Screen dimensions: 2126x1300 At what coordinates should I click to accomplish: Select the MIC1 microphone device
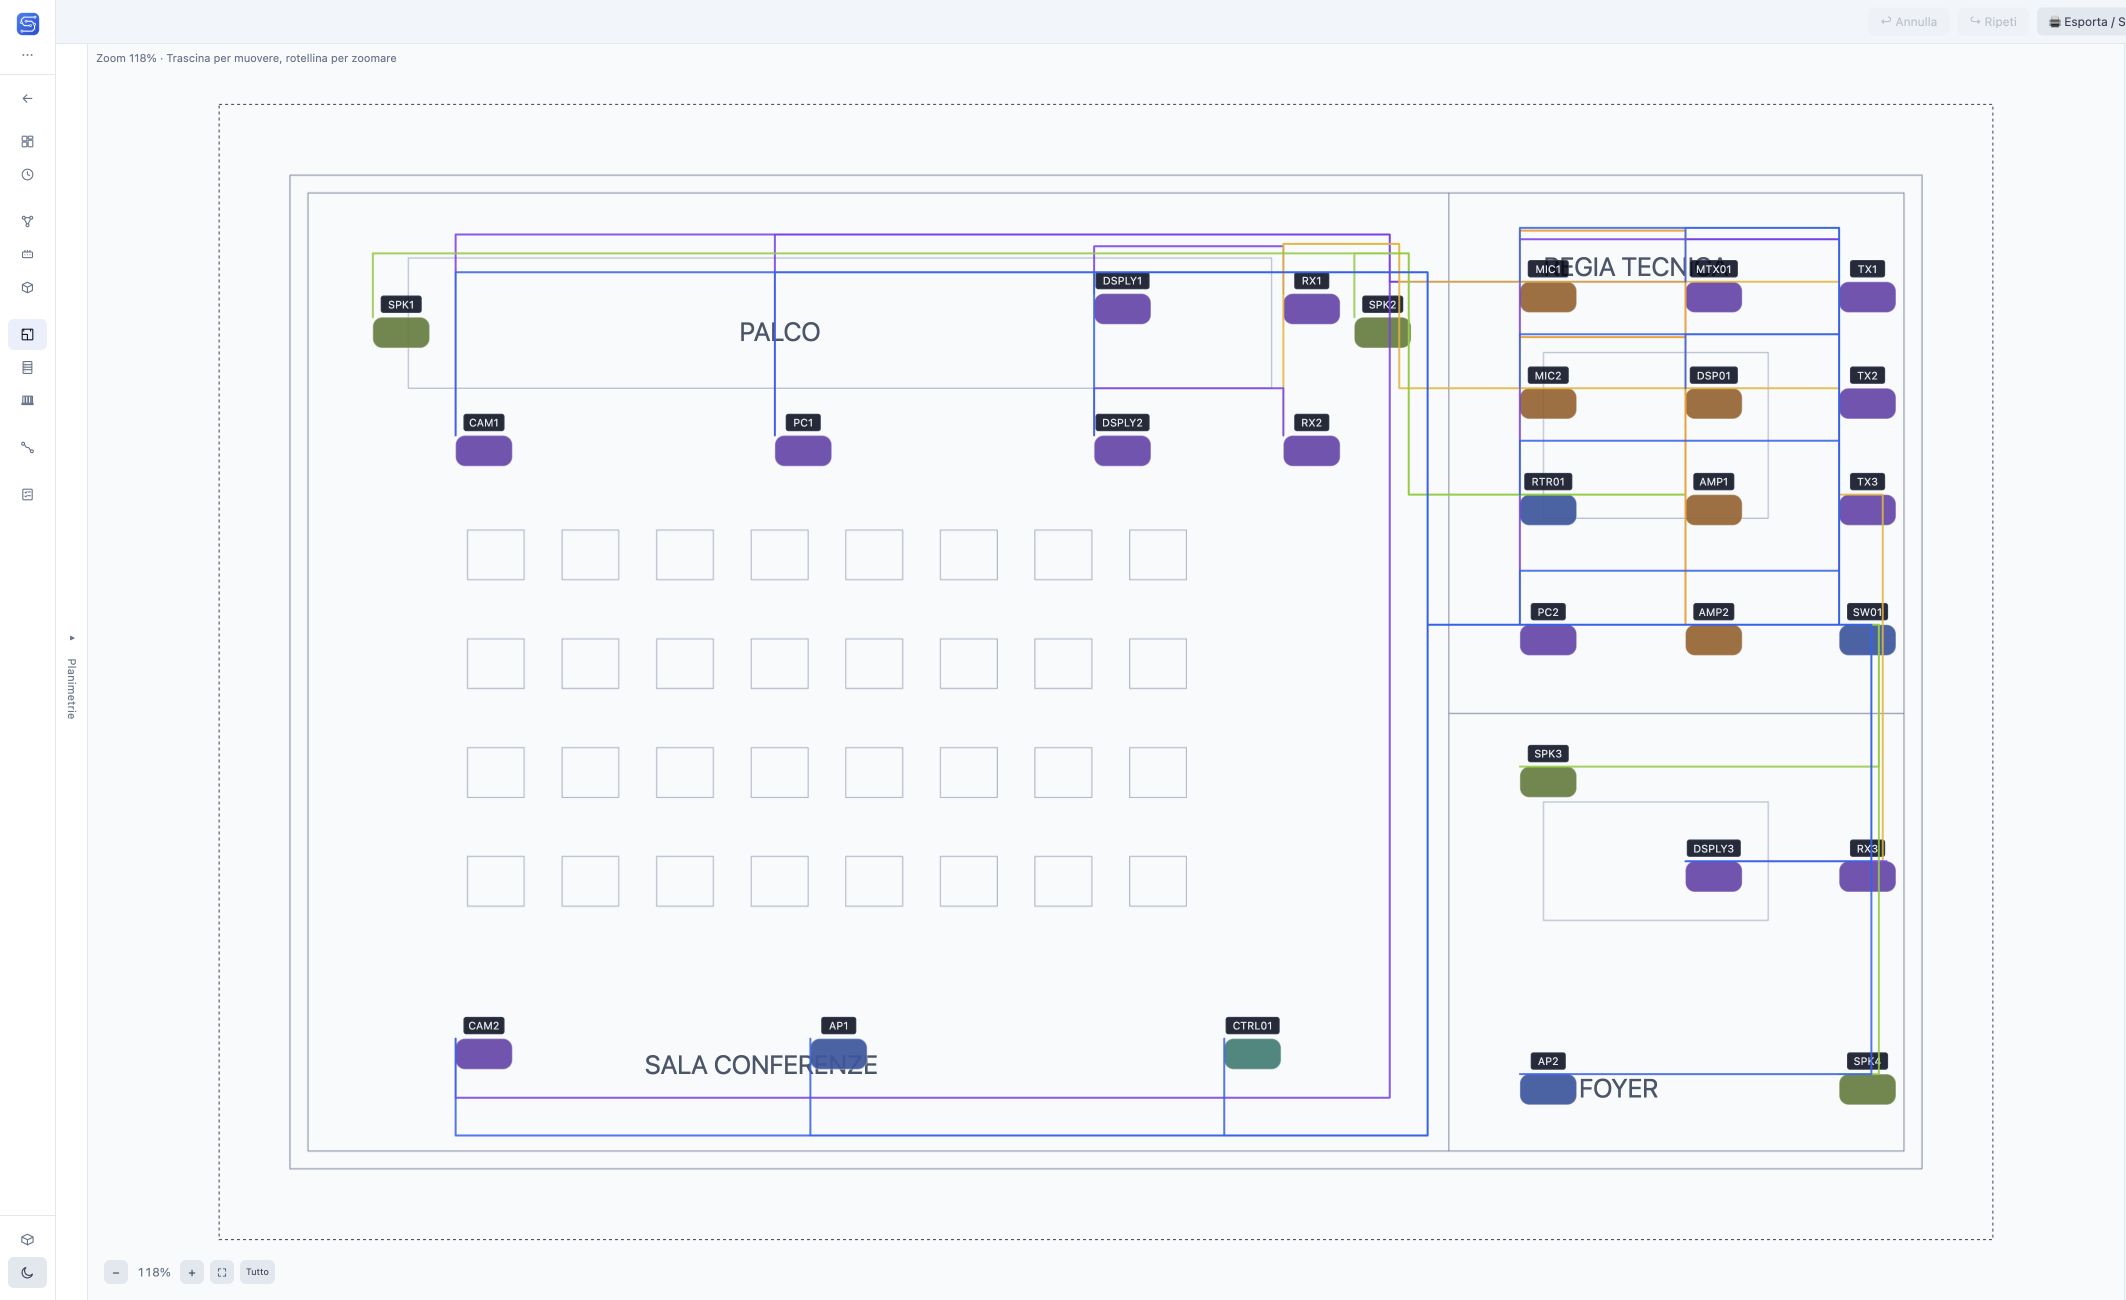click(1548, 297)
